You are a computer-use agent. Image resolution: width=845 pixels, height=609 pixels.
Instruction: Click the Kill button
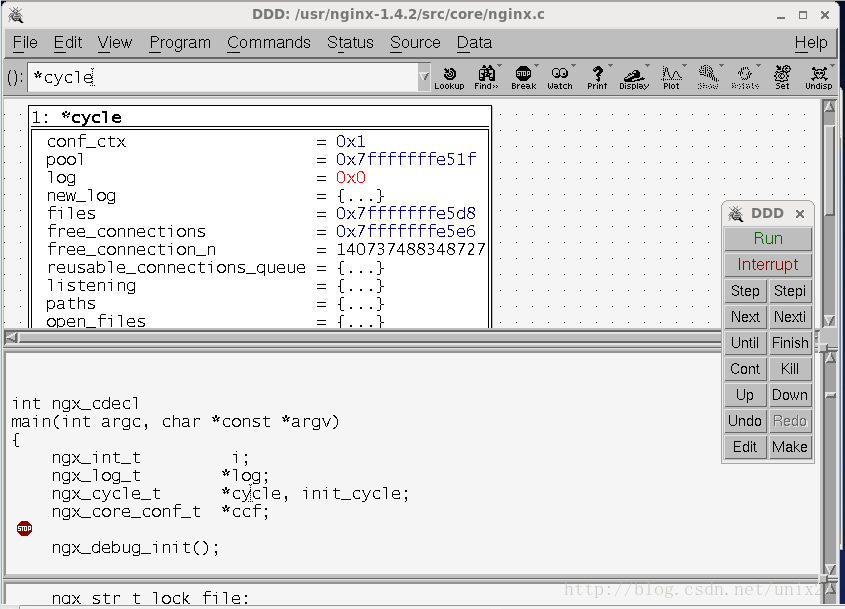(790, 369)
